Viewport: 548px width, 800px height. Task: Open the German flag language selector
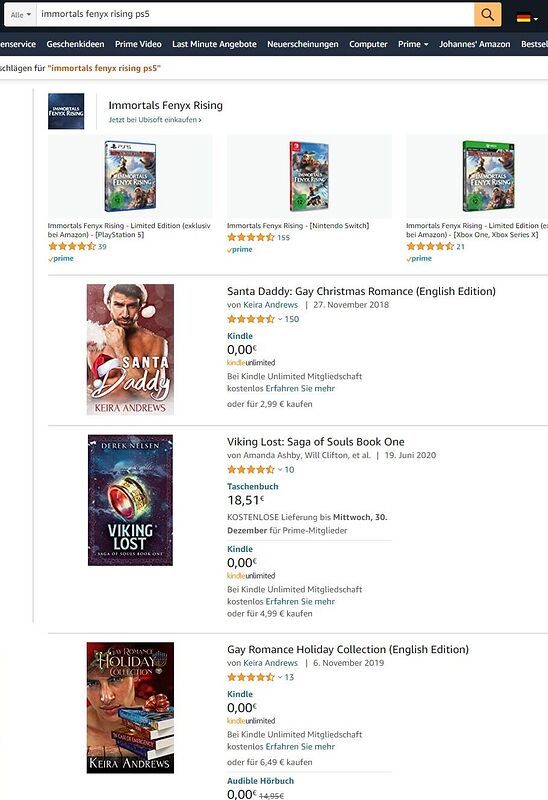click(x=527, y=18)
